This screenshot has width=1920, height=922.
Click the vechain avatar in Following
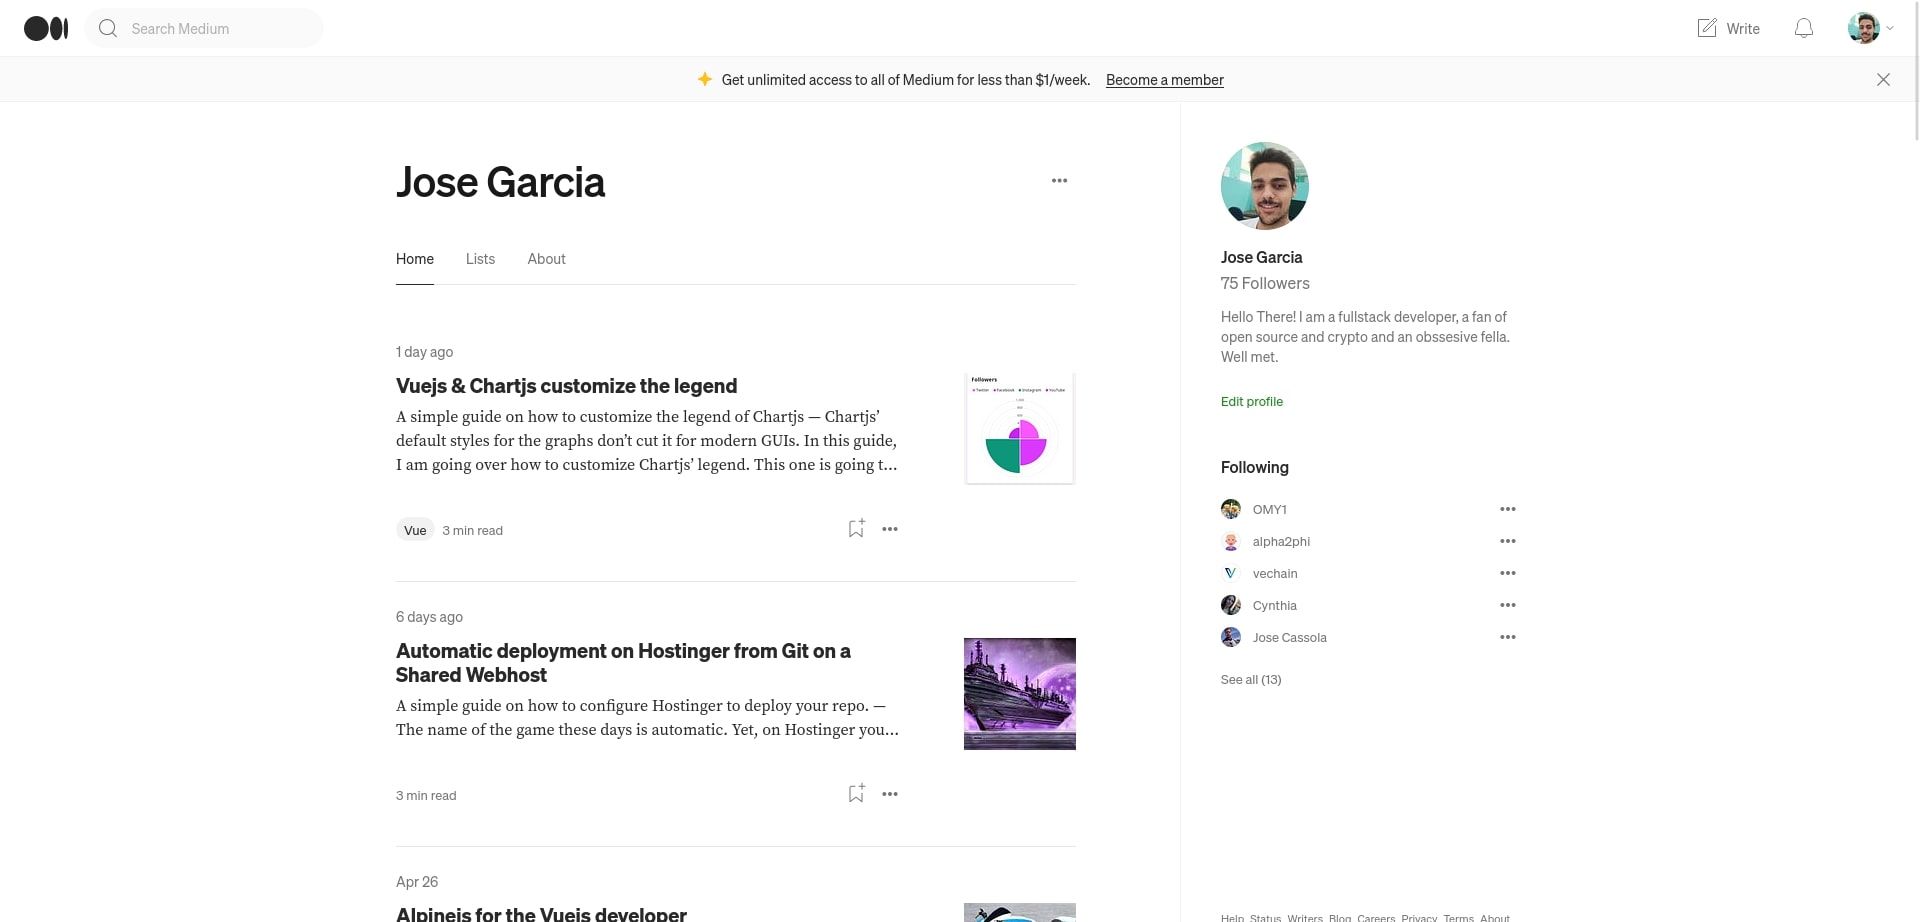coord(1231,573)
